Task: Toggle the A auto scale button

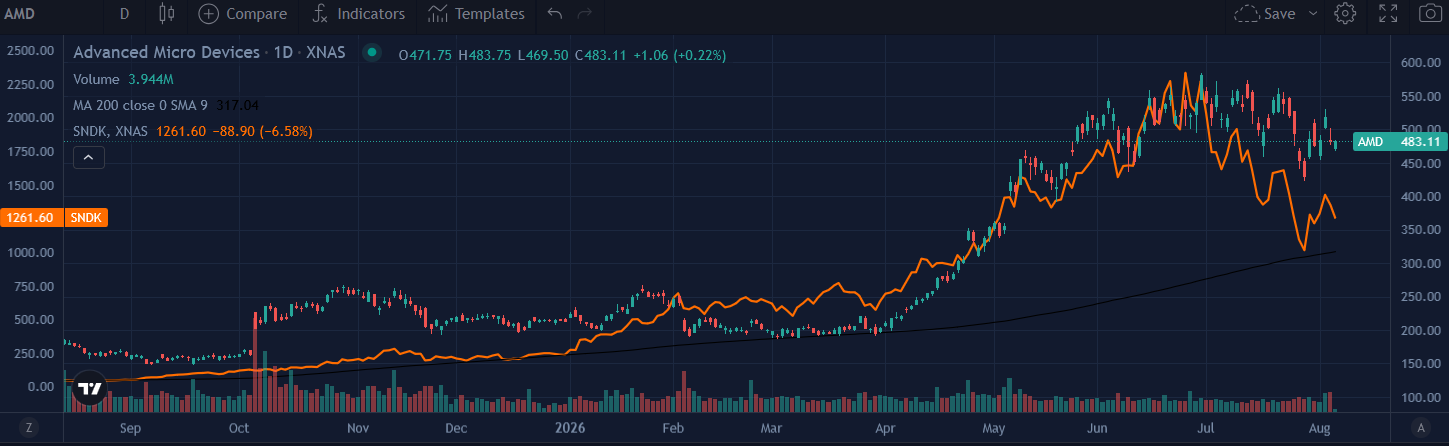Action: click(1420, 427)
